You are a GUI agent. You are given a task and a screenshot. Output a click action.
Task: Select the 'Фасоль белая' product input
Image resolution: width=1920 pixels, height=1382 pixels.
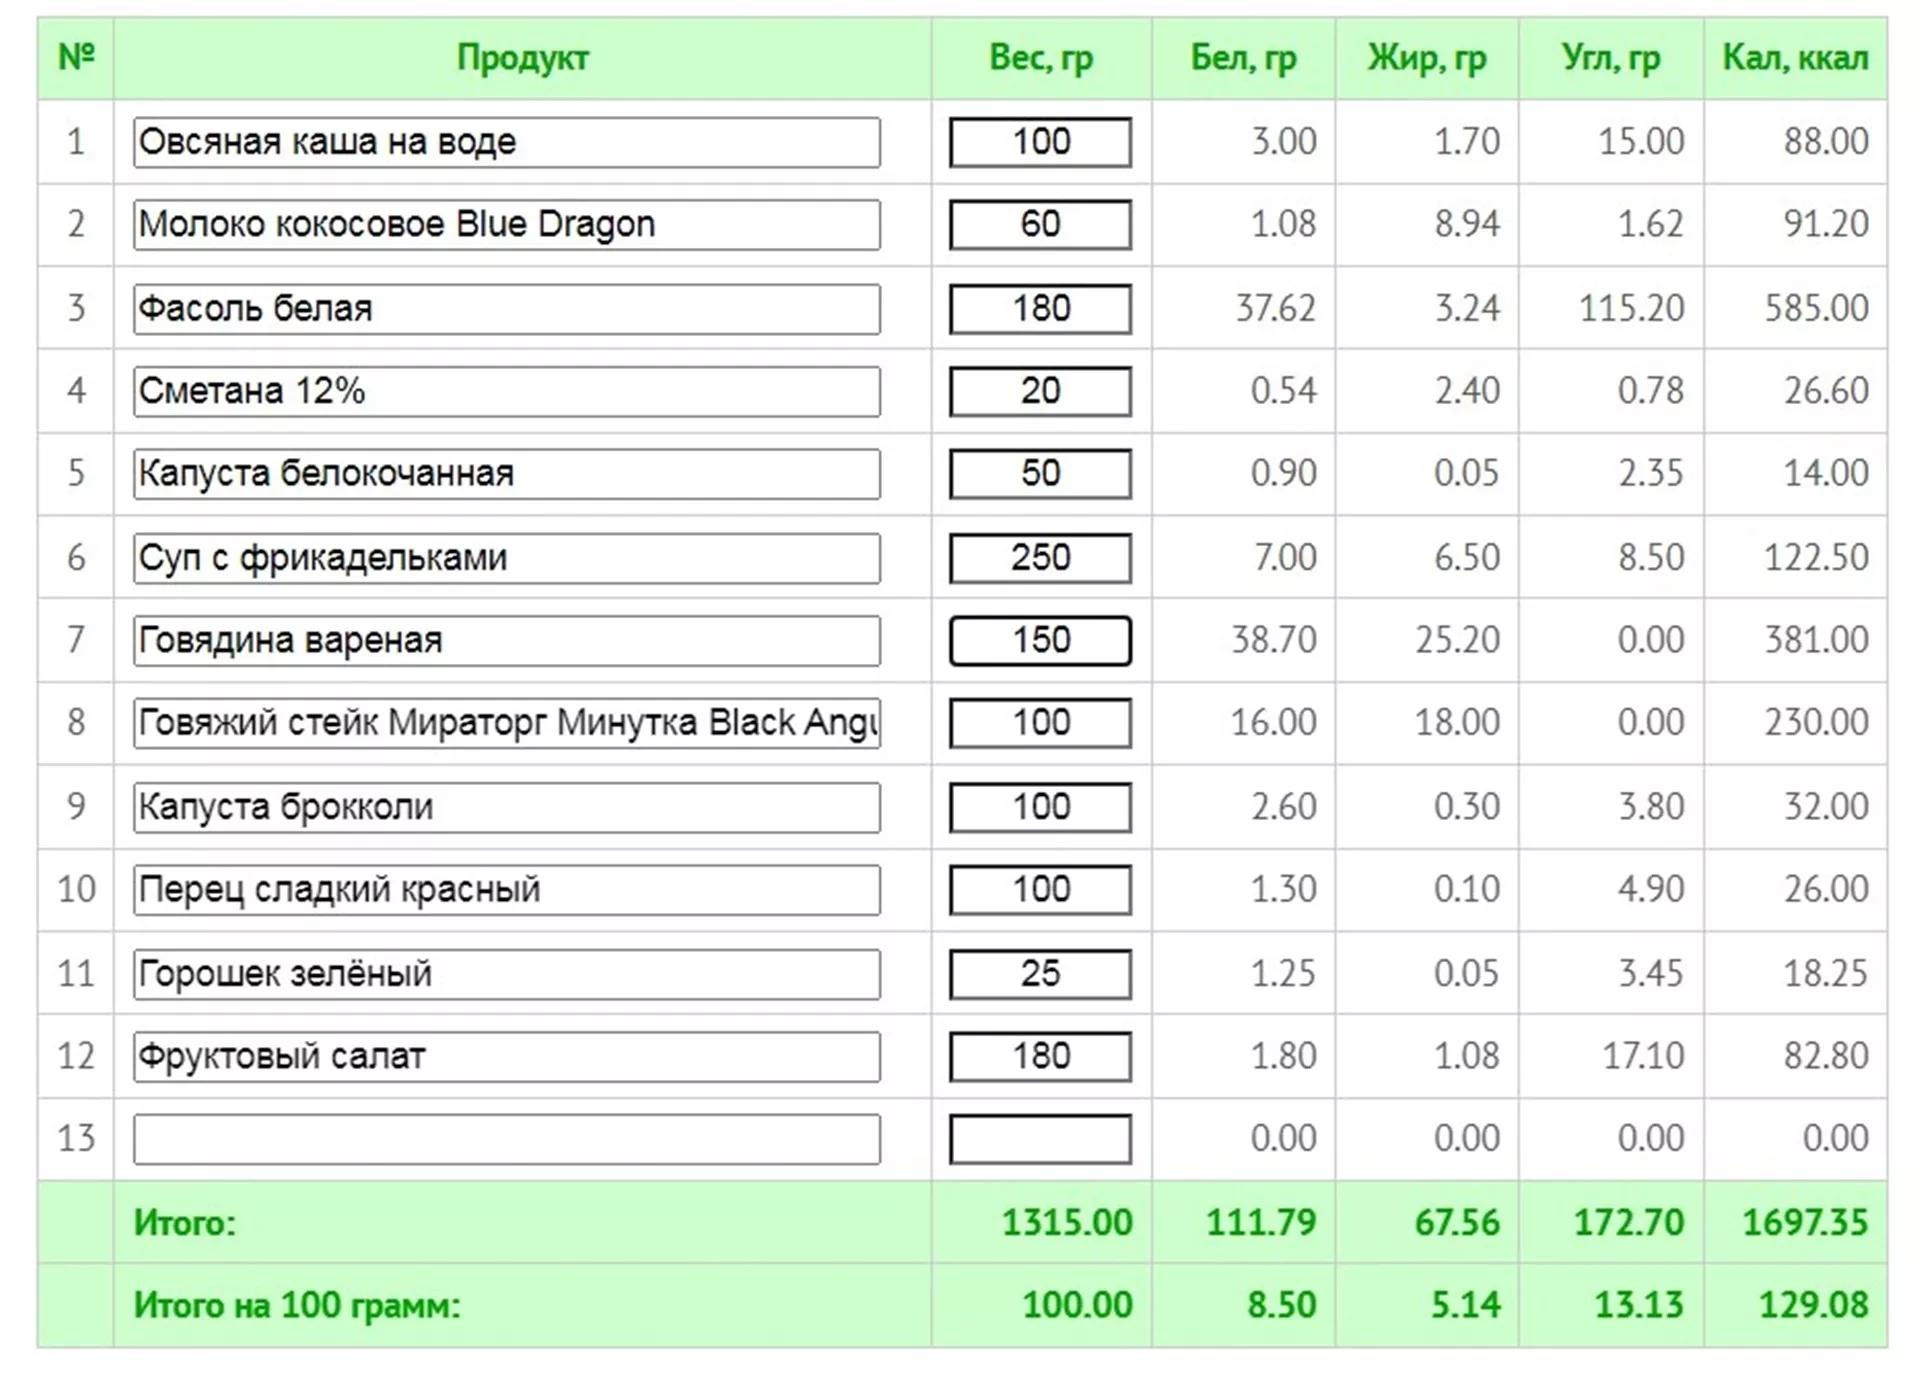pos(506,308)
